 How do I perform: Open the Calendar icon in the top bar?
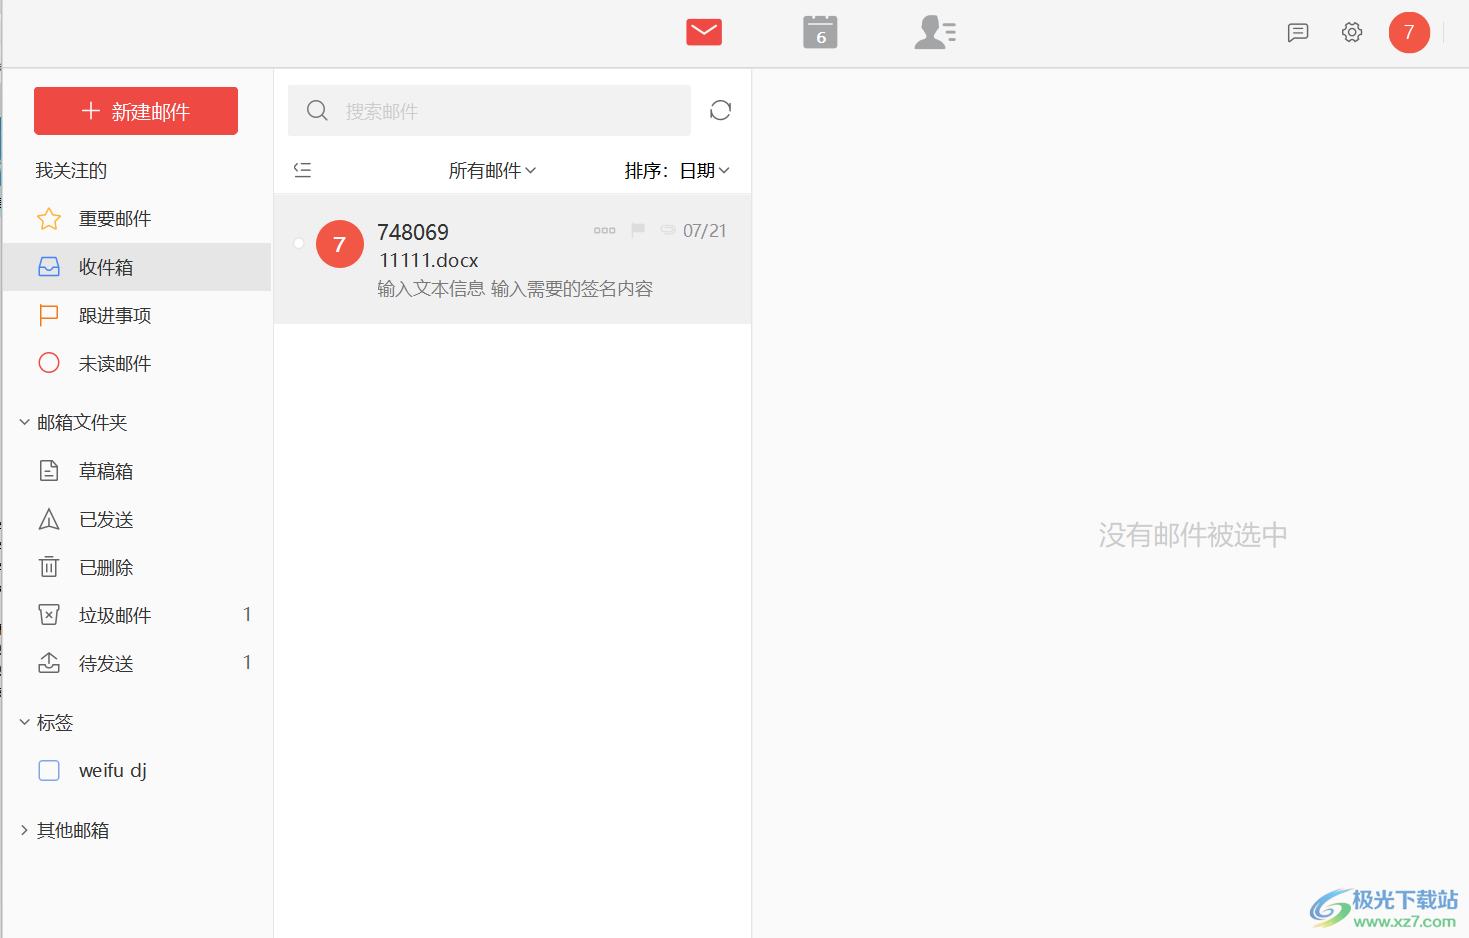pos(820,32)
